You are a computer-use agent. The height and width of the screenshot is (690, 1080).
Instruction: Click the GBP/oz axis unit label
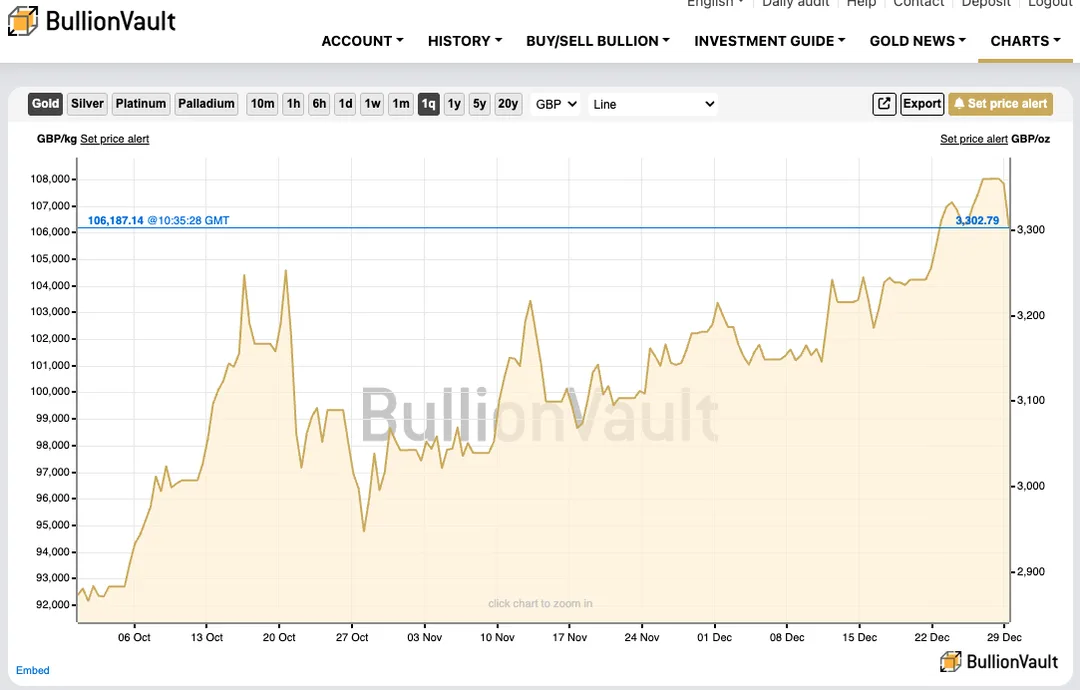click(1030, 139)
